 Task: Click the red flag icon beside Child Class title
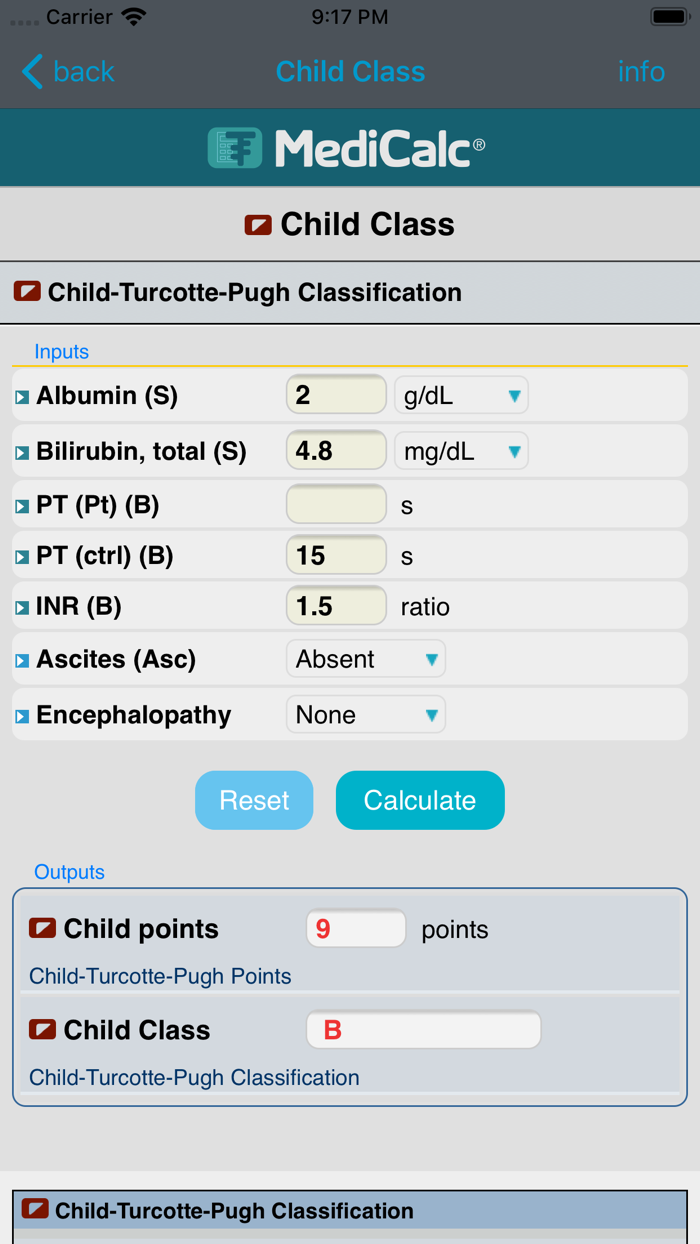[258, 224]
